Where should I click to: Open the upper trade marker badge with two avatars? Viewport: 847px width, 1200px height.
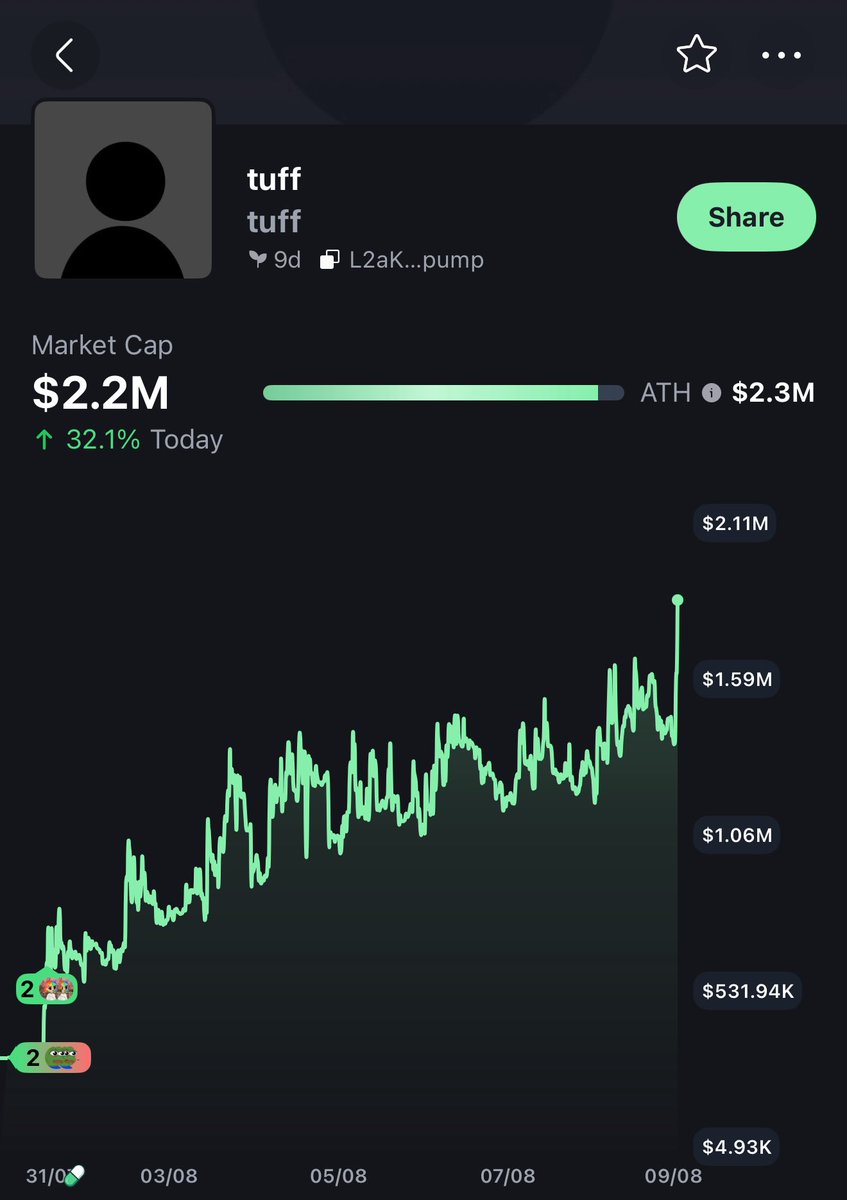[46, 990]
